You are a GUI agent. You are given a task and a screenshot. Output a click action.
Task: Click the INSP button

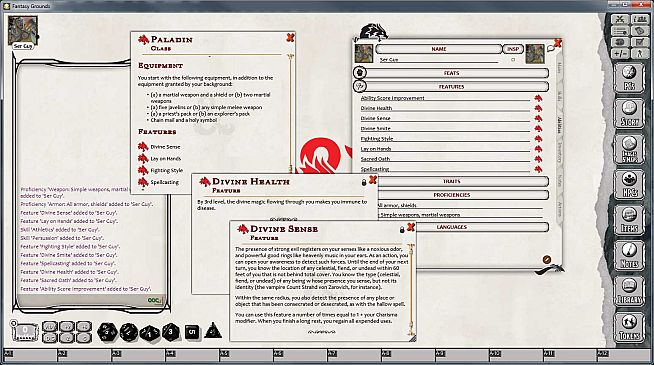click(x=513, y=49)
